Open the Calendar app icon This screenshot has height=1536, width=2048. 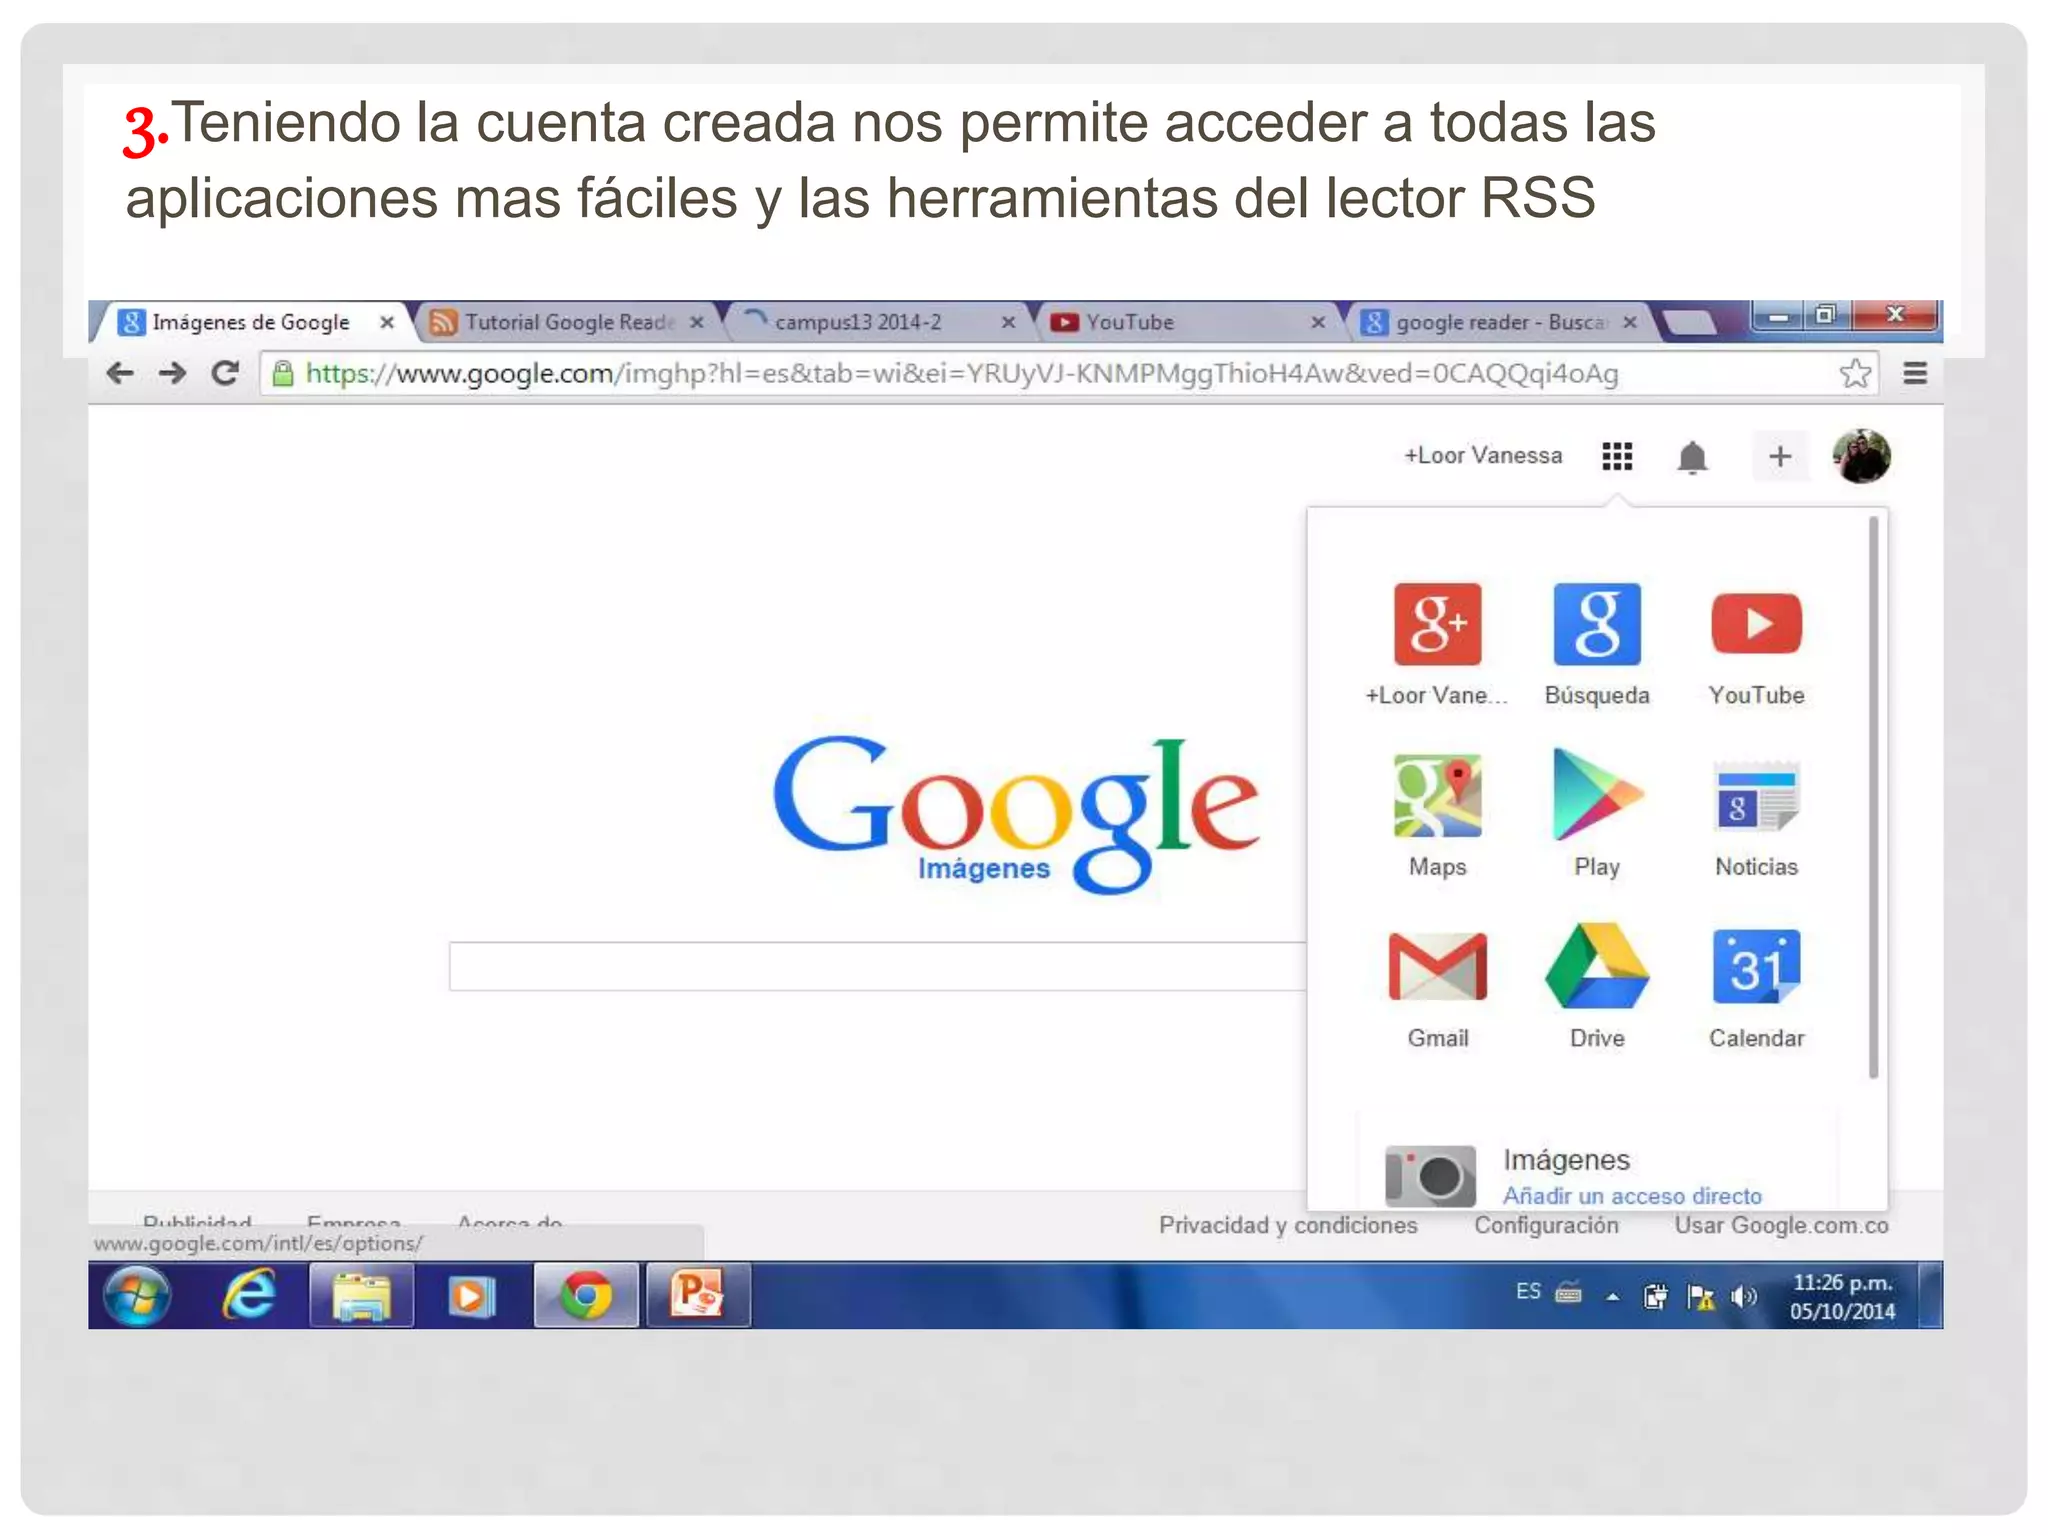[x=1756, y=967]
